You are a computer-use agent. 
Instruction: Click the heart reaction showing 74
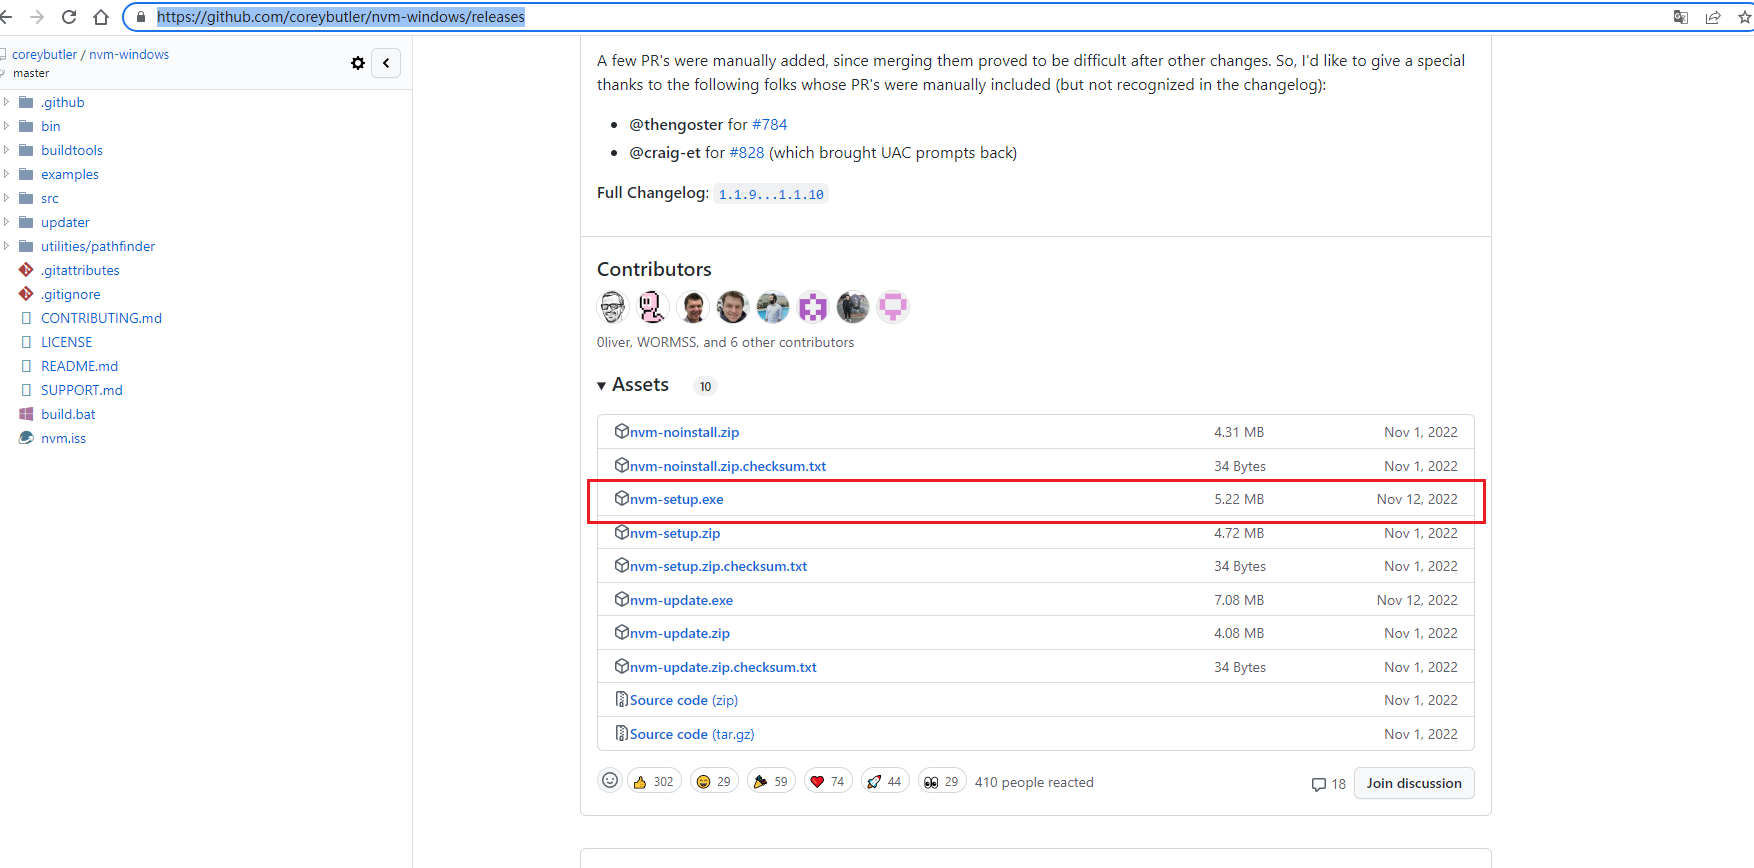pyautogui.click(x=828, y=781)
